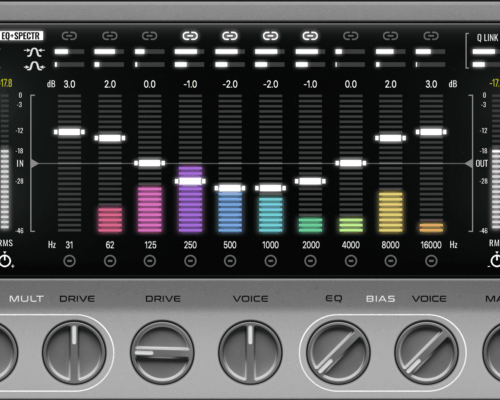The height and width of the screenshot is (400, 500).
Task: Click the 250 Hz gain fader handle
Action: 190,181
